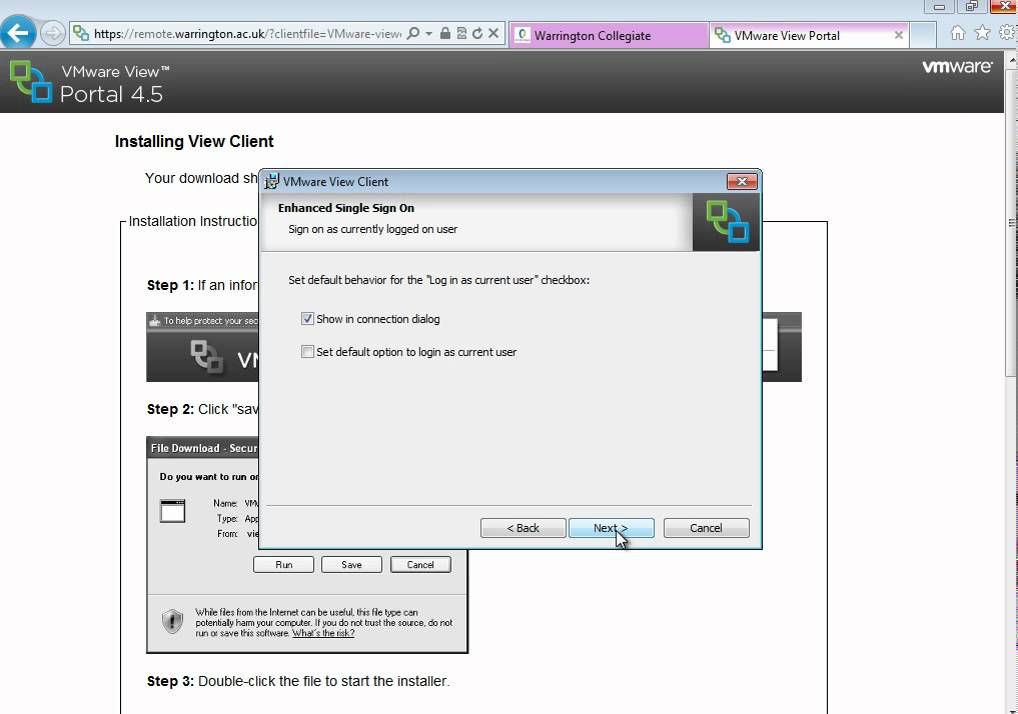Click the browser back arrow button
This screenshot has width=1018, height=714.
(18, 32)
